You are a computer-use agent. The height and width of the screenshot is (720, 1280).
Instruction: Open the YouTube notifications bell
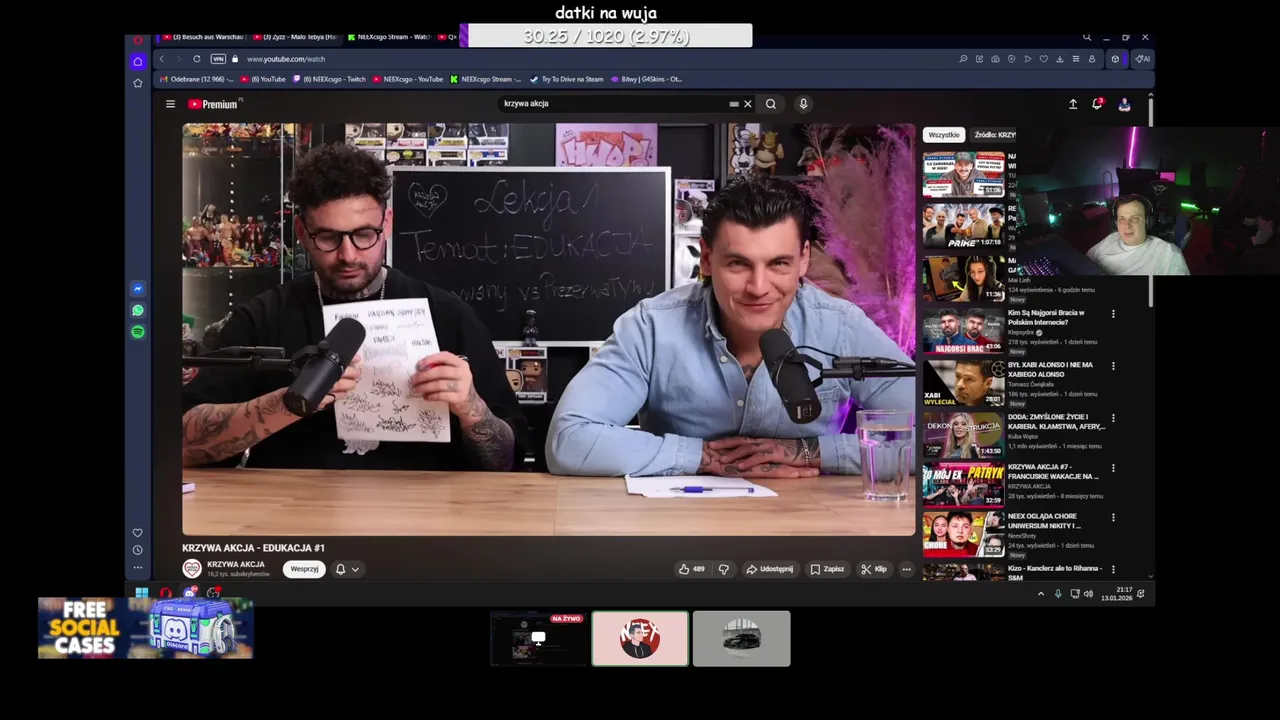point(1097,104)
